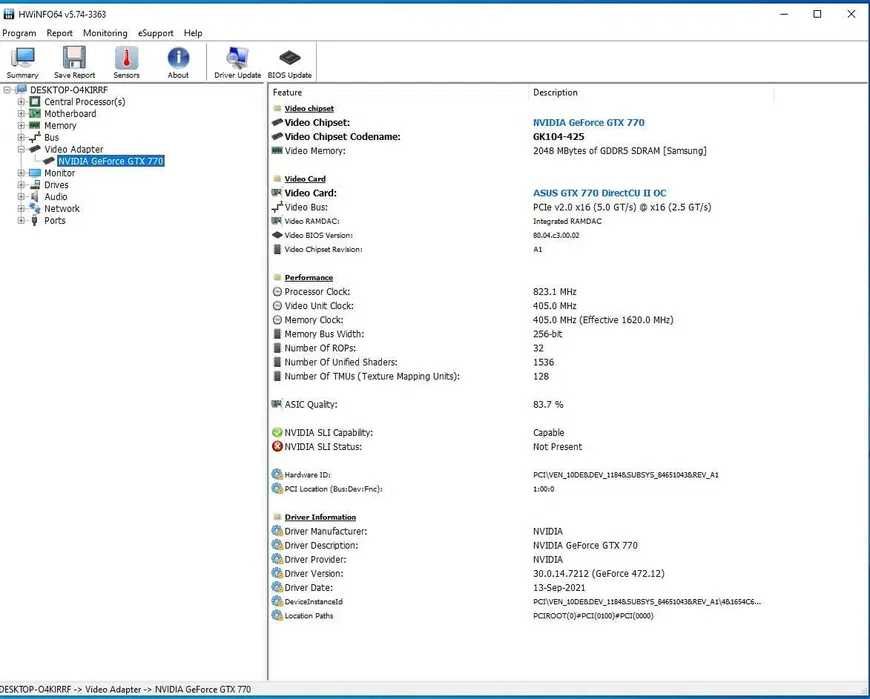
Task: Select Motherboard in the tree
Action: tap(70, 114)
